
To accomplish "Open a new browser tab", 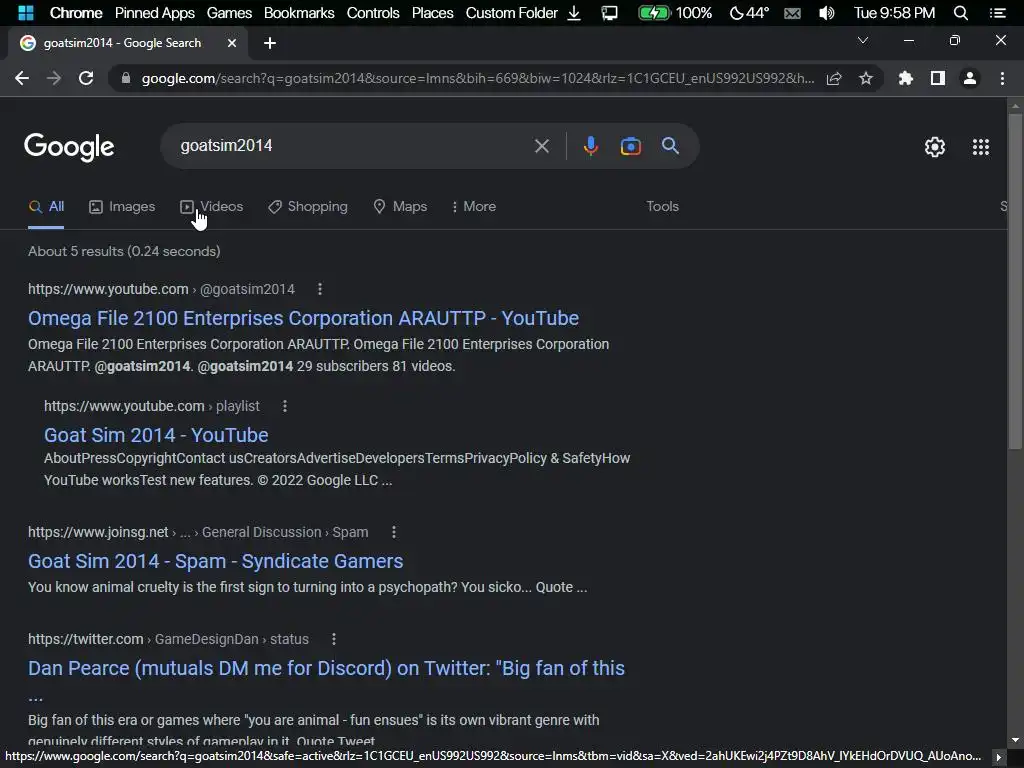I will (x=270, y=43).
